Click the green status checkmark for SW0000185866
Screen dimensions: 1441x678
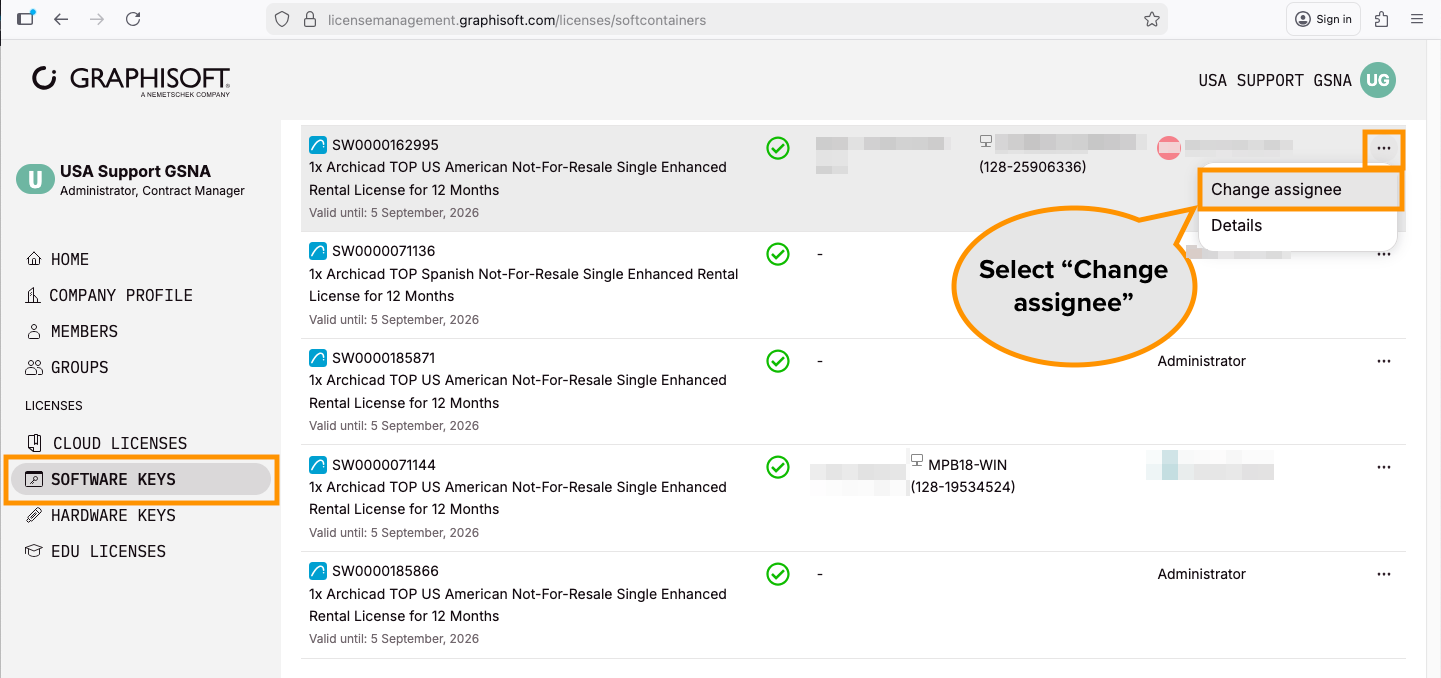point(778,574)
